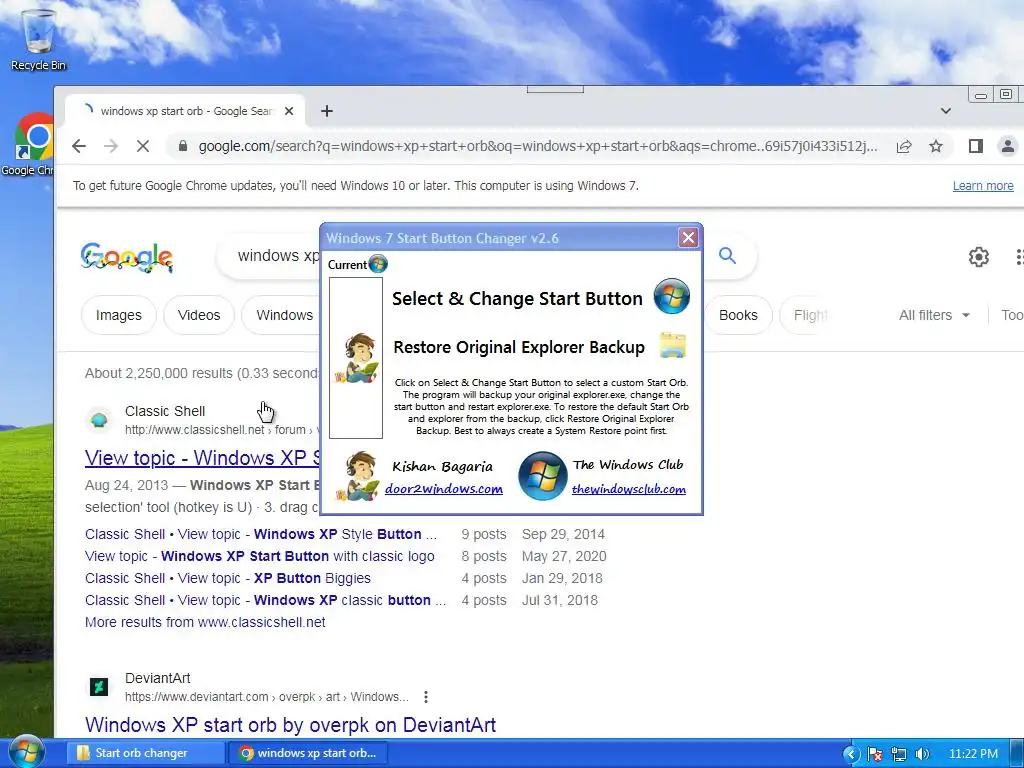Open the door2windows.com link
The image size is (1024, 768).
click(443, 489)
